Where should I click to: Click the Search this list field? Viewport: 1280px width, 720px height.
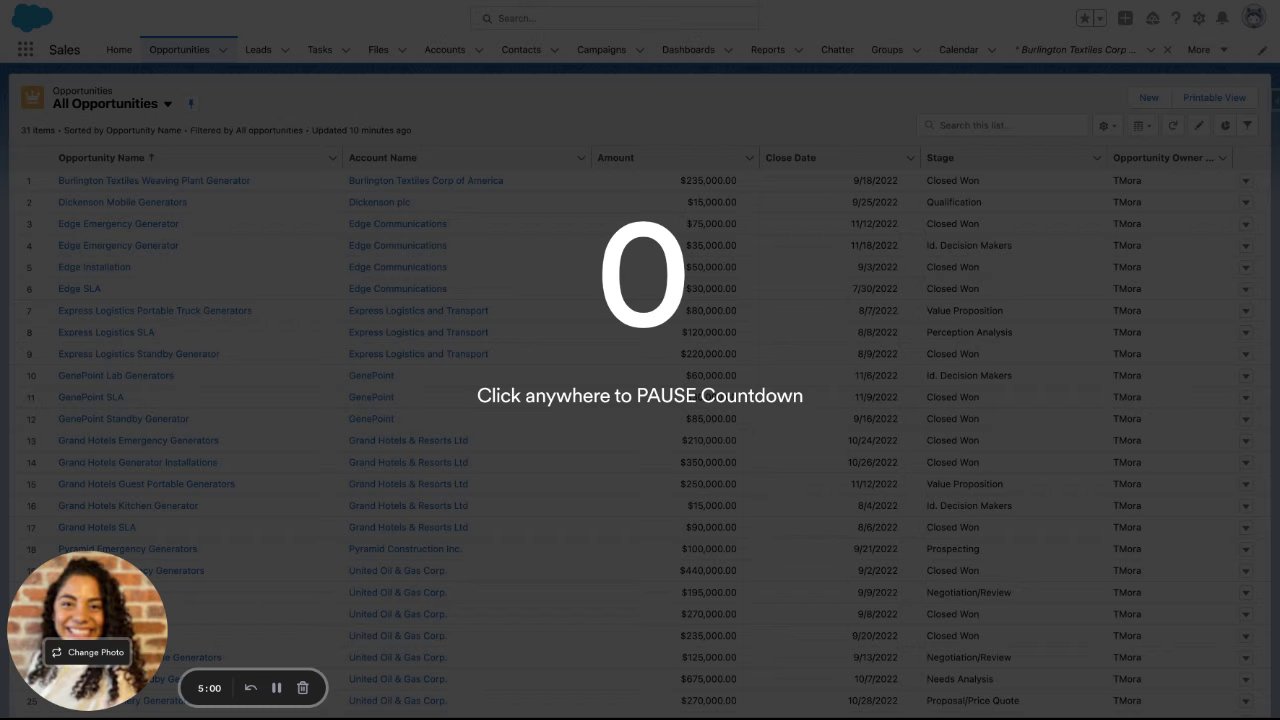1003,126
